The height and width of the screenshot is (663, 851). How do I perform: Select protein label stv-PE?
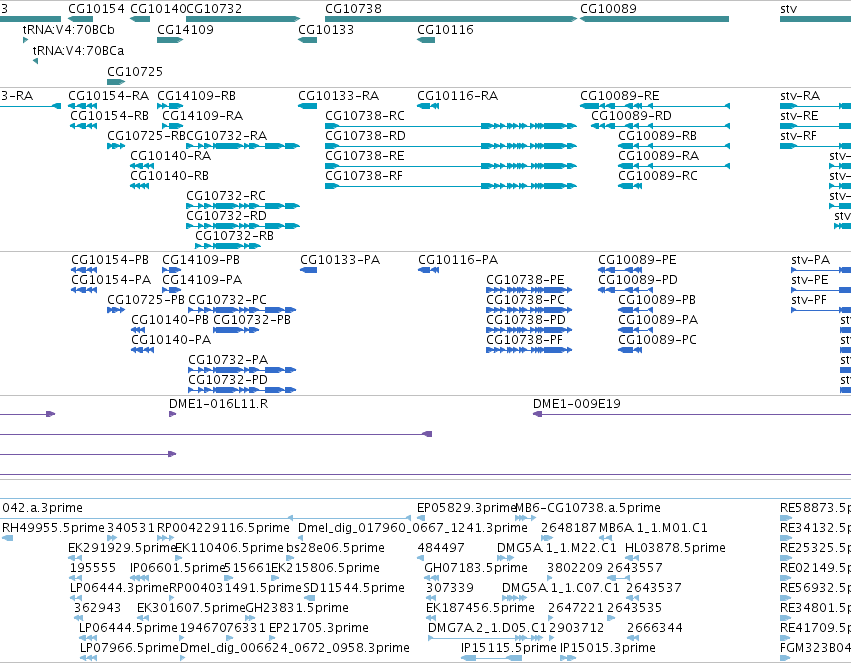810,280
